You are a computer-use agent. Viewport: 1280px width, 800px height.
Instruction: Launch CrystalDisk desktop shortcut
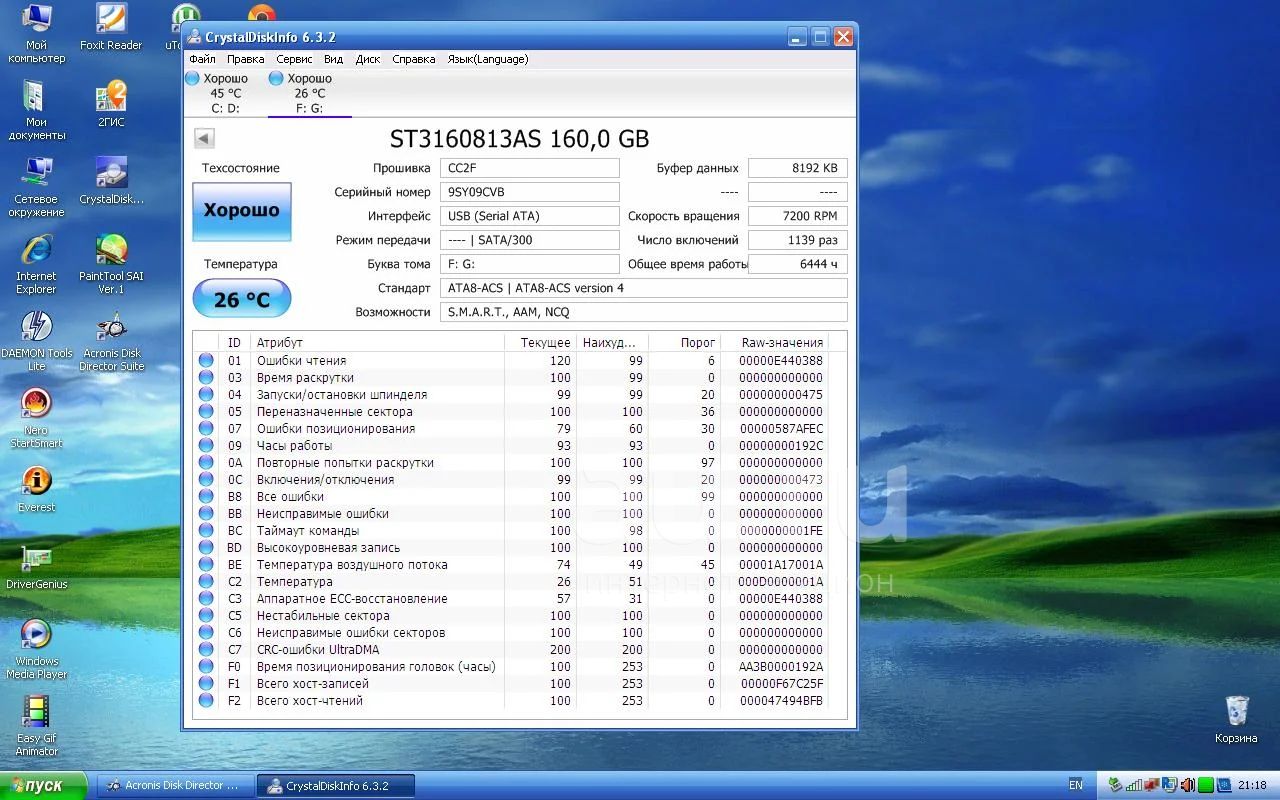[111, 182]
